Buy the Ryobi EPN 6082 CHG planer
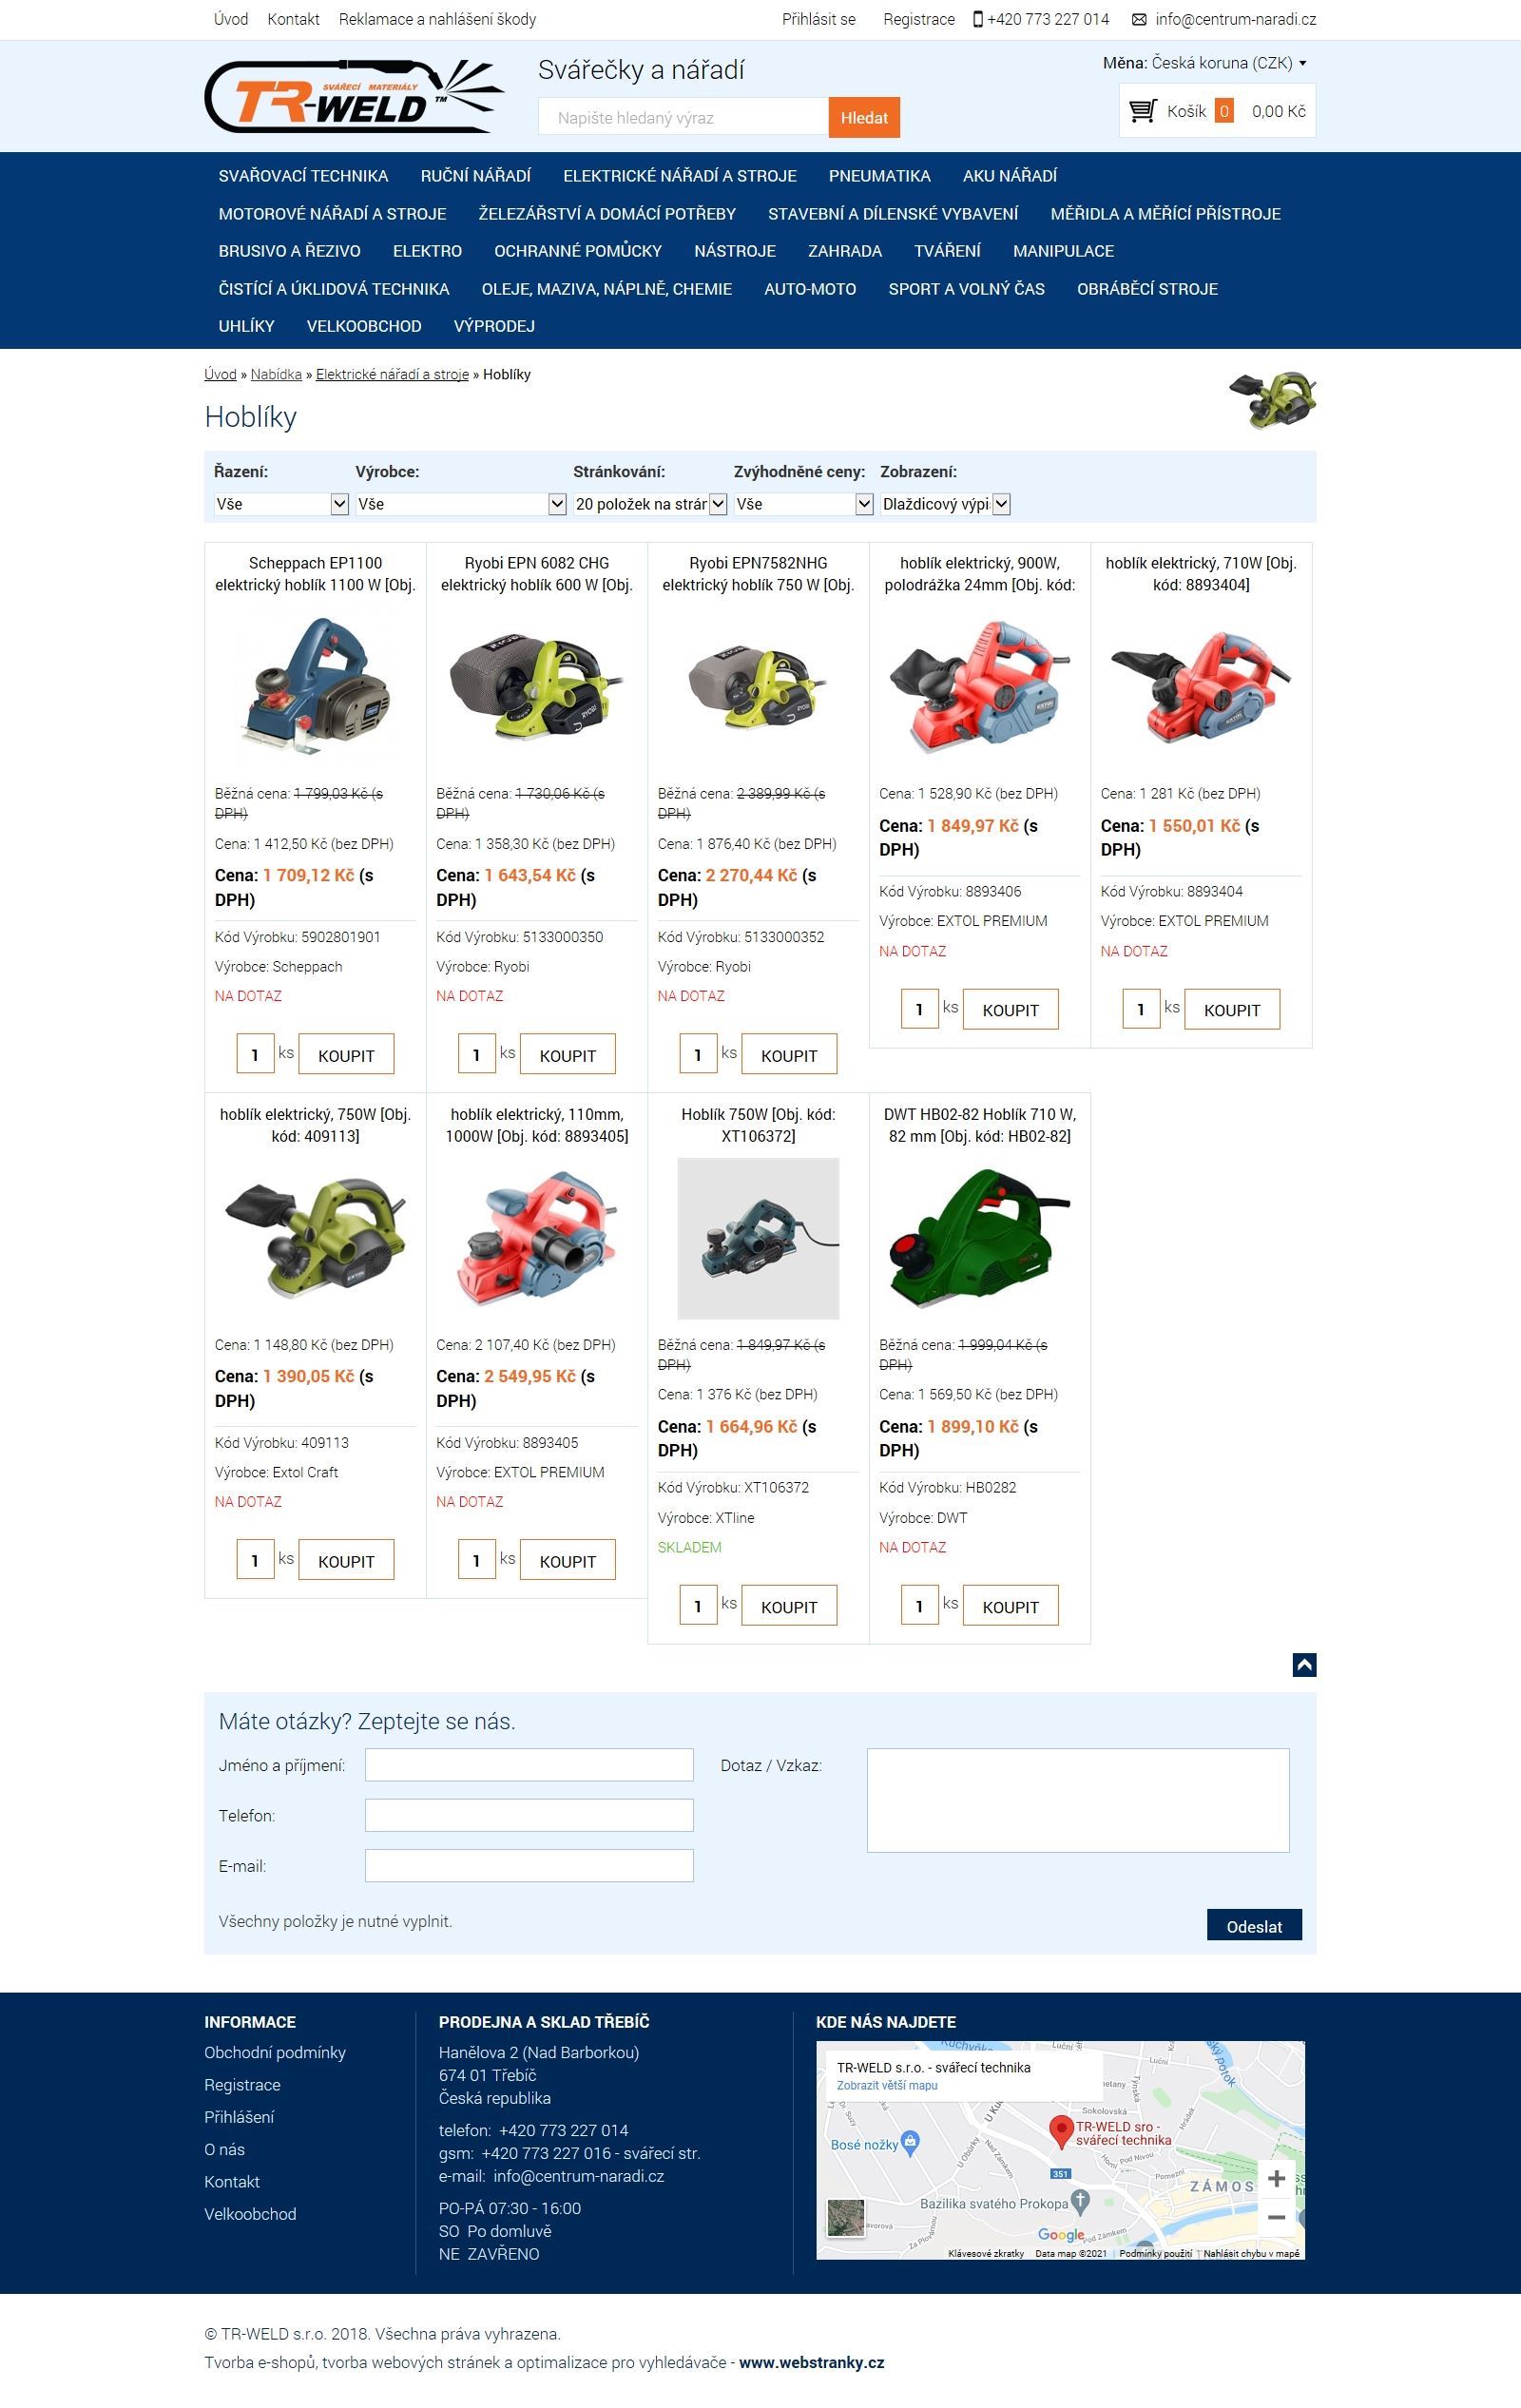 pos(568,1055)
